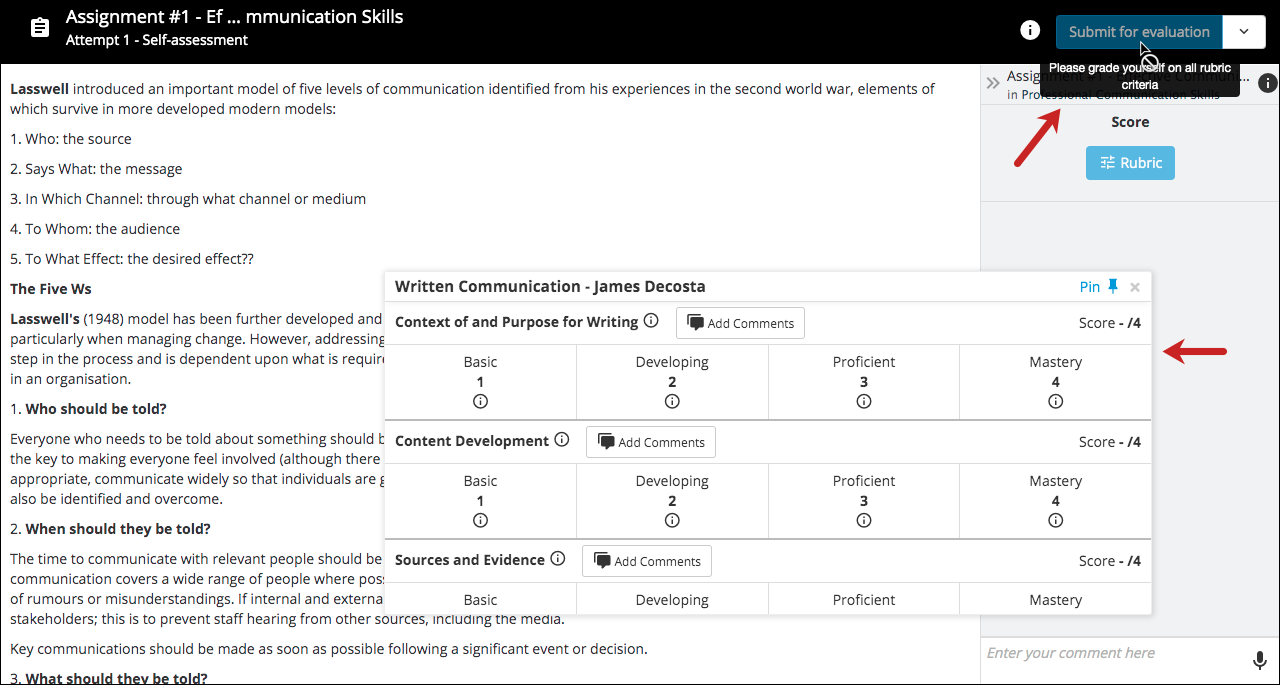Select Mastery 4 for Context of and Purpose

(x=1056, y=382)
